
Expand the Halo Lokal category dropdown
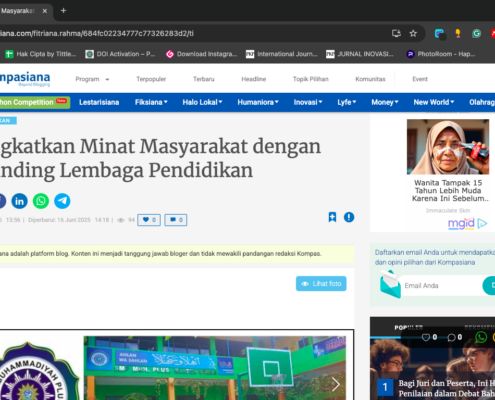pyautogui.click(x=202, y=102)
